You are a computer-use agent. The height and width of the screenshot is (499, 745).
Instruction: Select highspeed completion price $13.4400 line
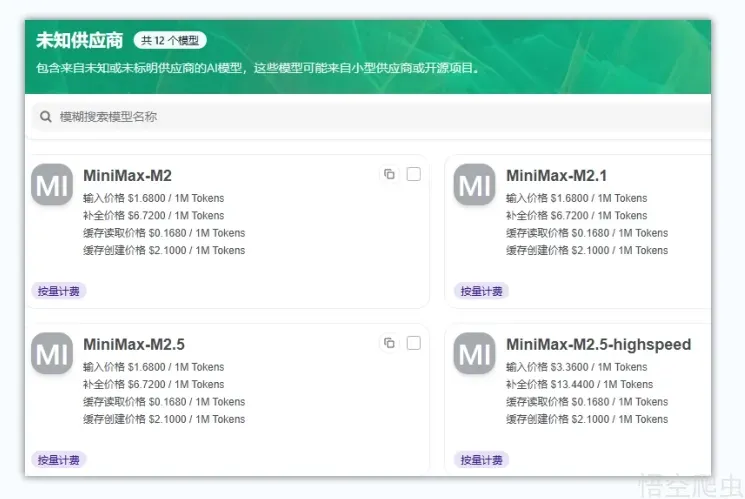579,384
